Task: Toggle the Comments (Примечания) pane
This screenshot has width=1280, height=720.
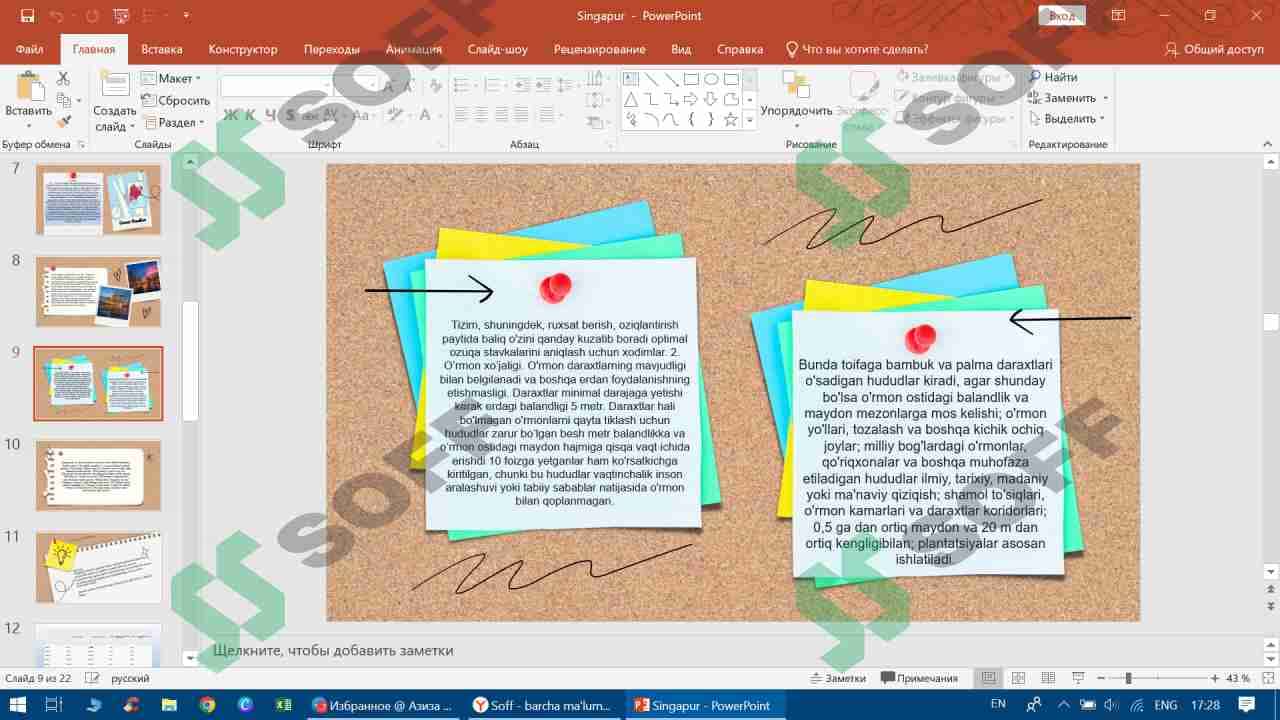Action: click(919, 678)
